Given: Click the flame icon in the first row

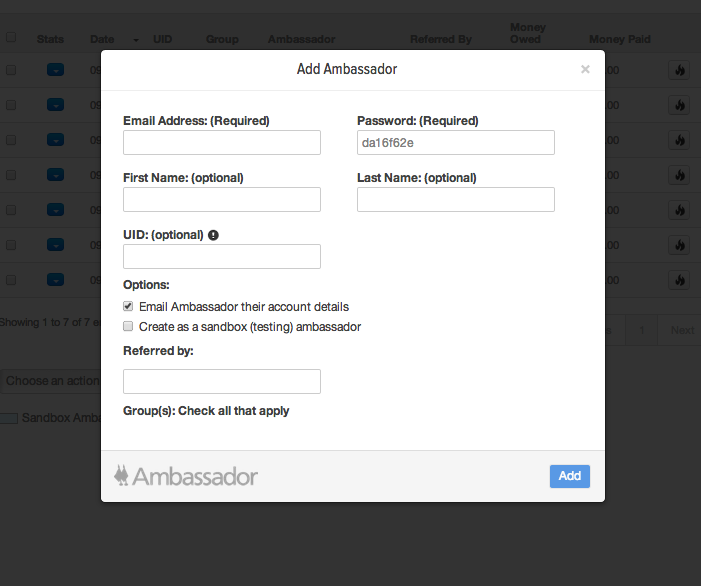Looking at the screenshot, I should point(679,70).
